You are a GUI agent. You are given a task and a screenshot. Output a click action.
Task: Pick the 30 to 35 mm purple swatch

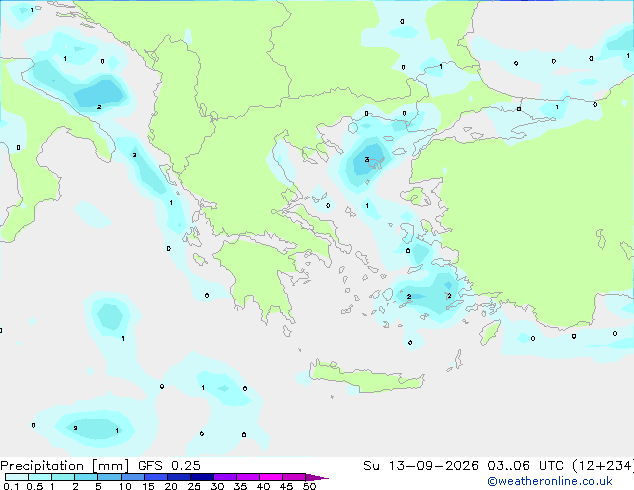[x=224, y=477]
